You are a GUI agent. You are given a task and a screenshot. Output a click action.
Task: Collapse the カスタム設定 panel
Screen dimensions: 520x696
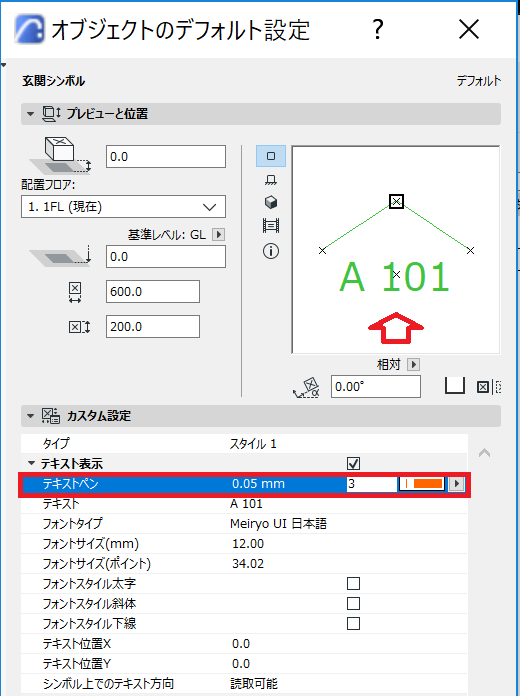tap(30, 416)
